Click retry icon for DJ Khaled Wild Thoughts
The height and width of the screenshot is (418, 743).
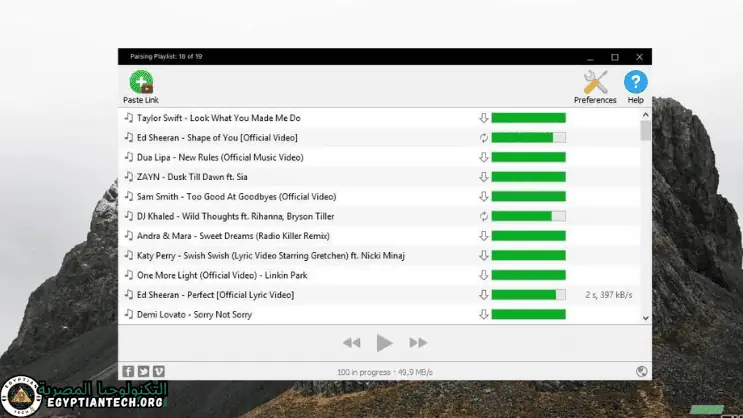coord(483,216)
